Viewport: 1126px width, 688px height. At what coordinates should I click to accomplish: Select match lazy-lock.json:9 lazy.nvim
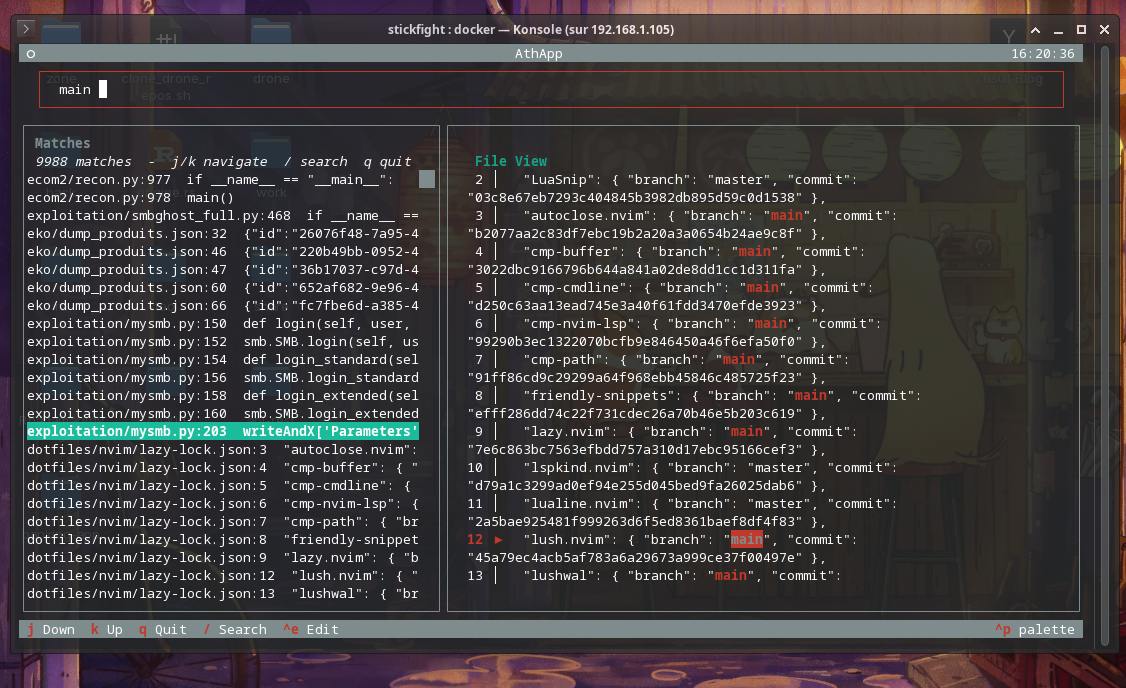pyautogui.click(x=223, y=557)
